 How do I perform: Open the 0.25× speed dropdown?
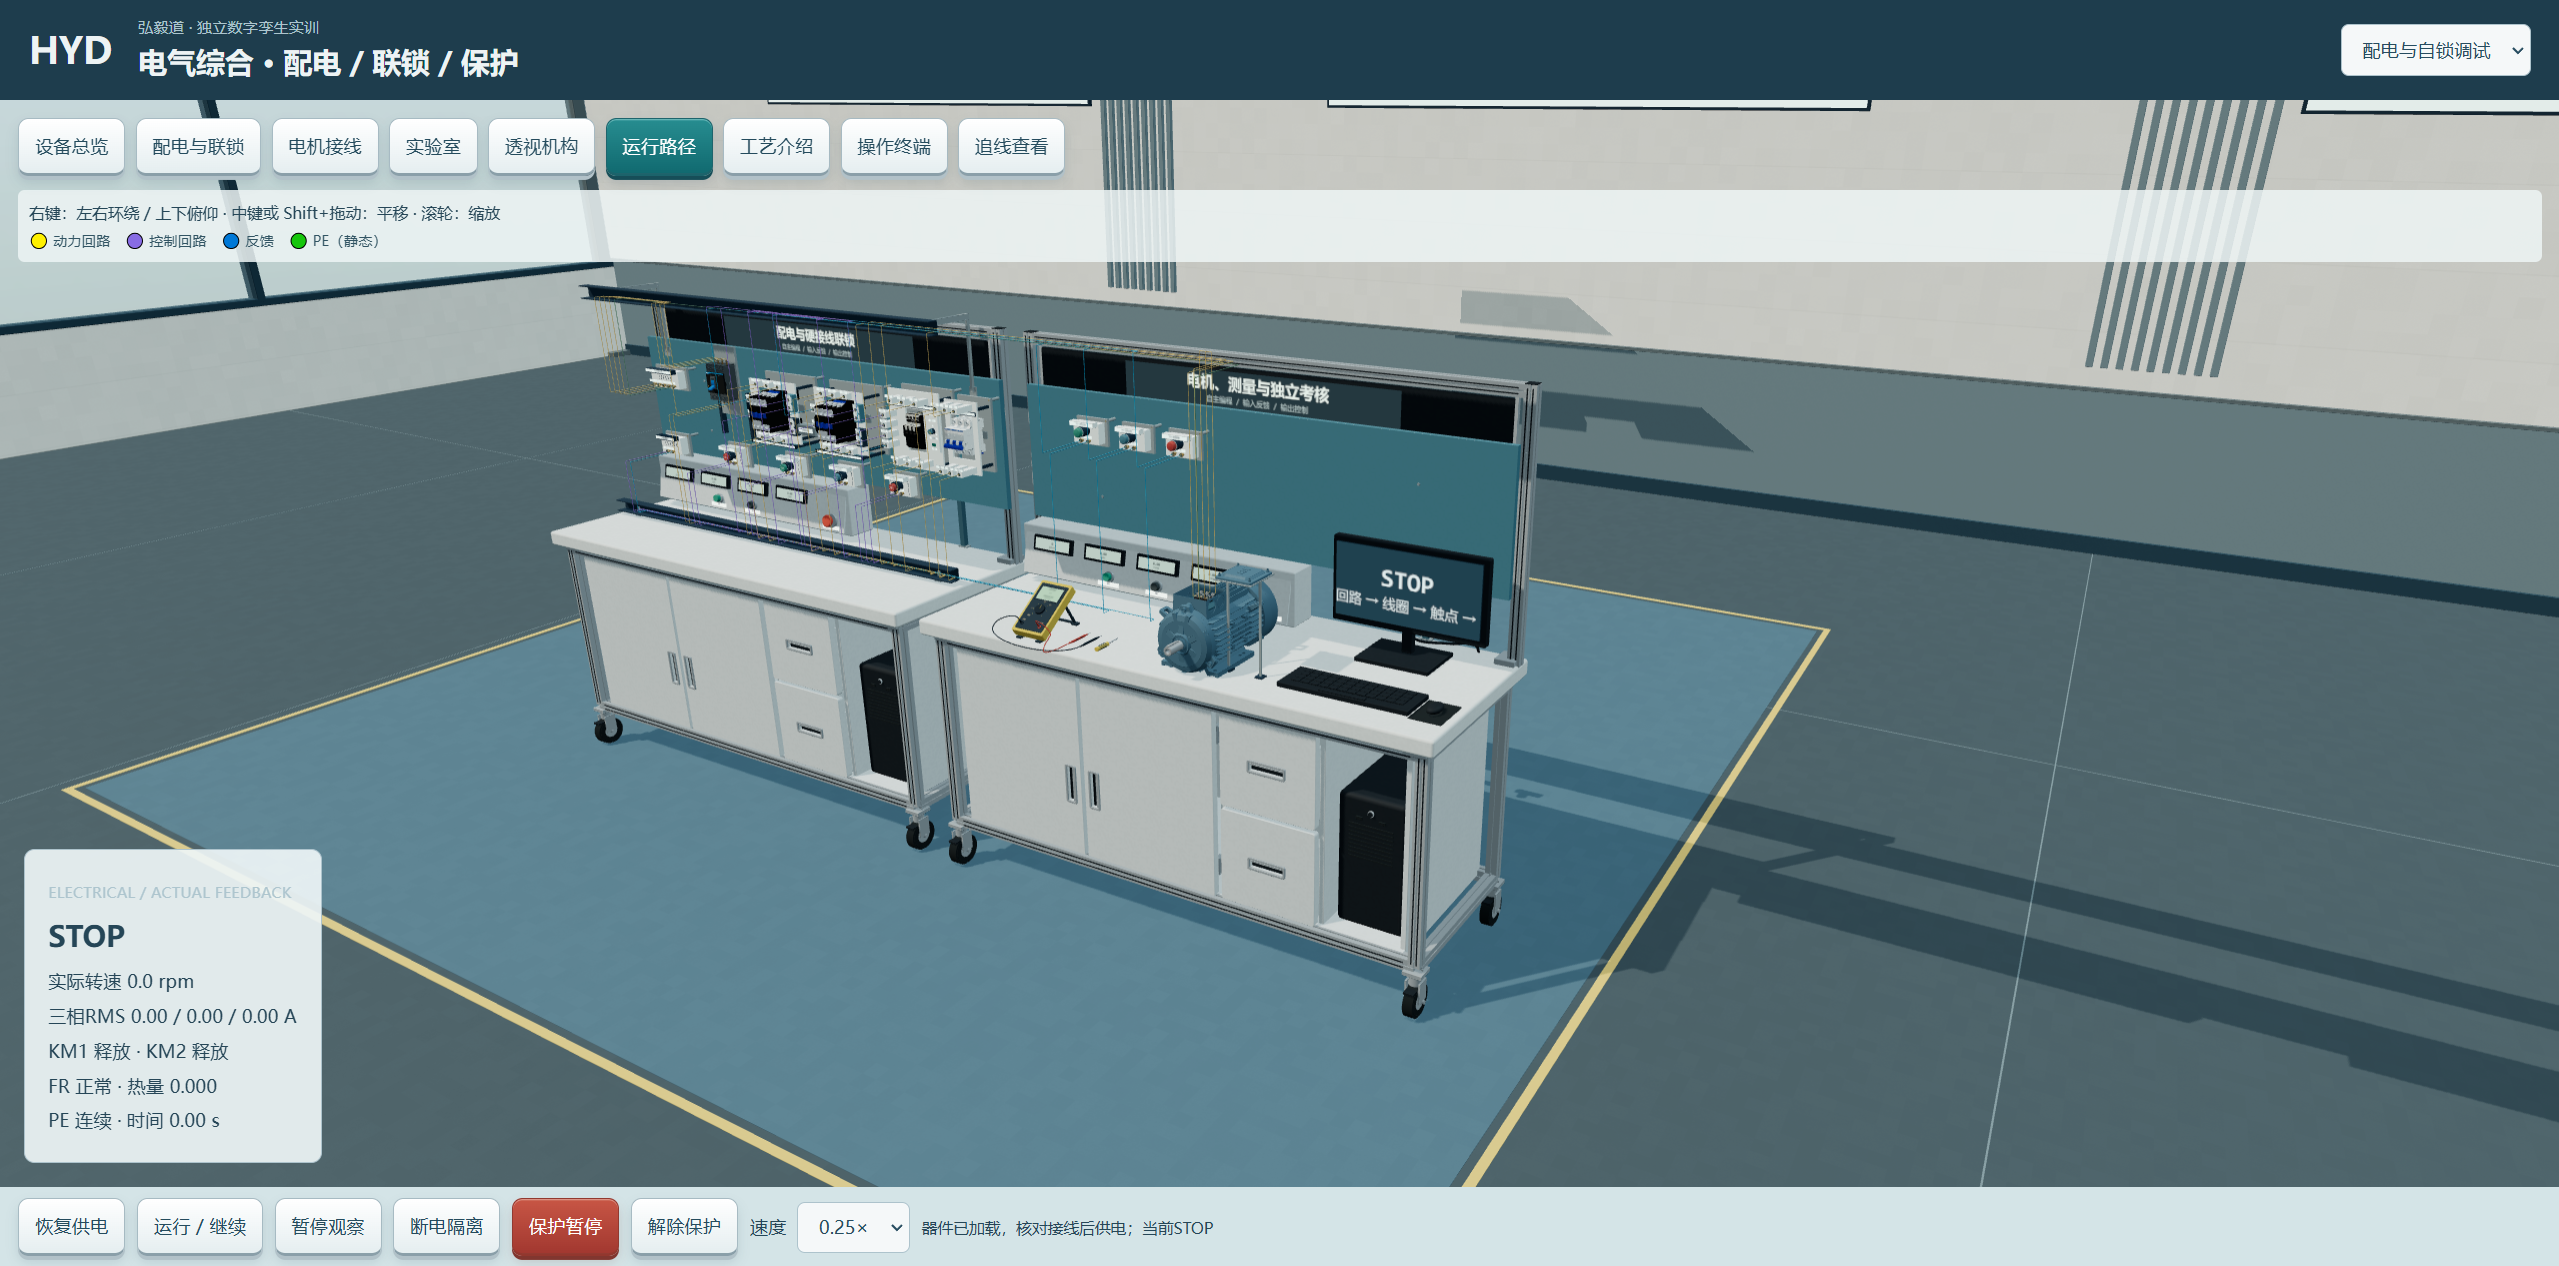click(x=853, y=1227)
